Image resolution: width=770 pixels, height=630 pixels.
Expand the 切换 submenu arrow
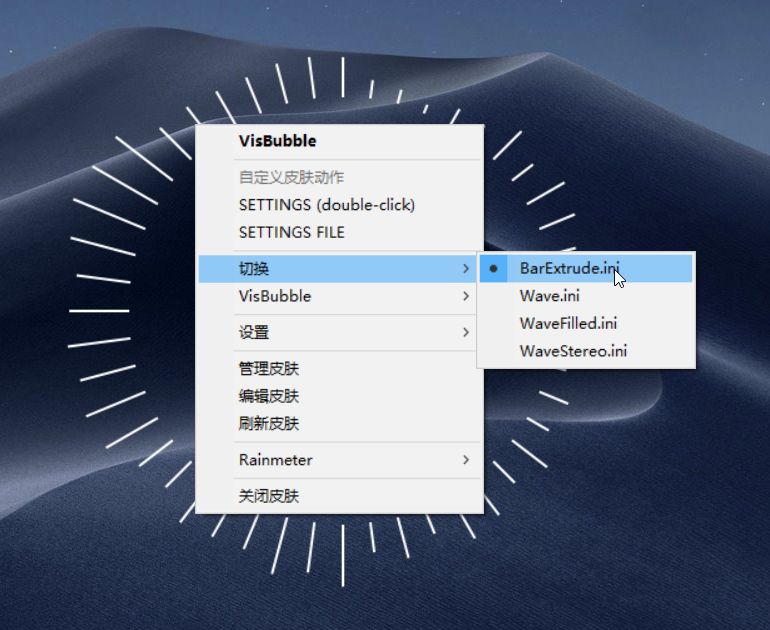466,269
